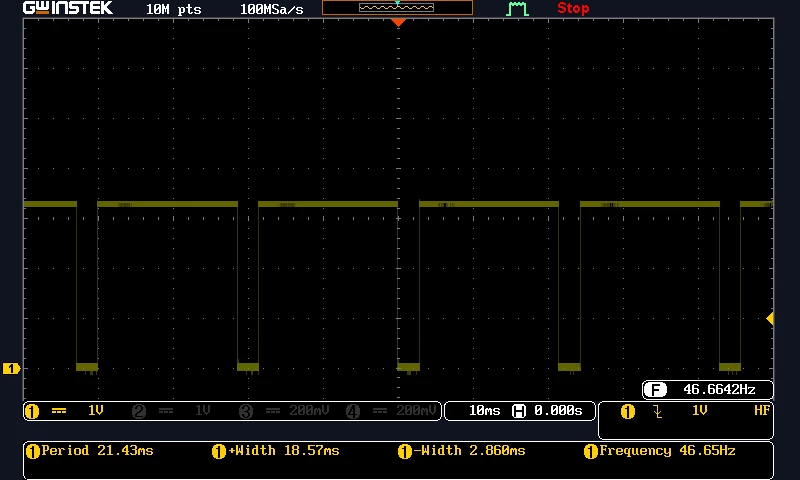The width and height of the screenshot is (800, 480).
Task: Click the 10M pts record length readout
Action: (x=173, y=10)
